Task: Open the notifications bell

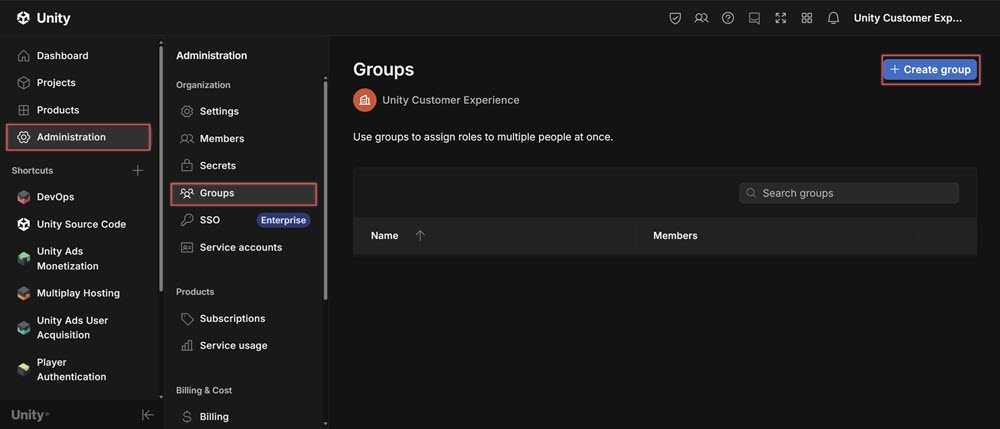Action: [x=833, y=18]
